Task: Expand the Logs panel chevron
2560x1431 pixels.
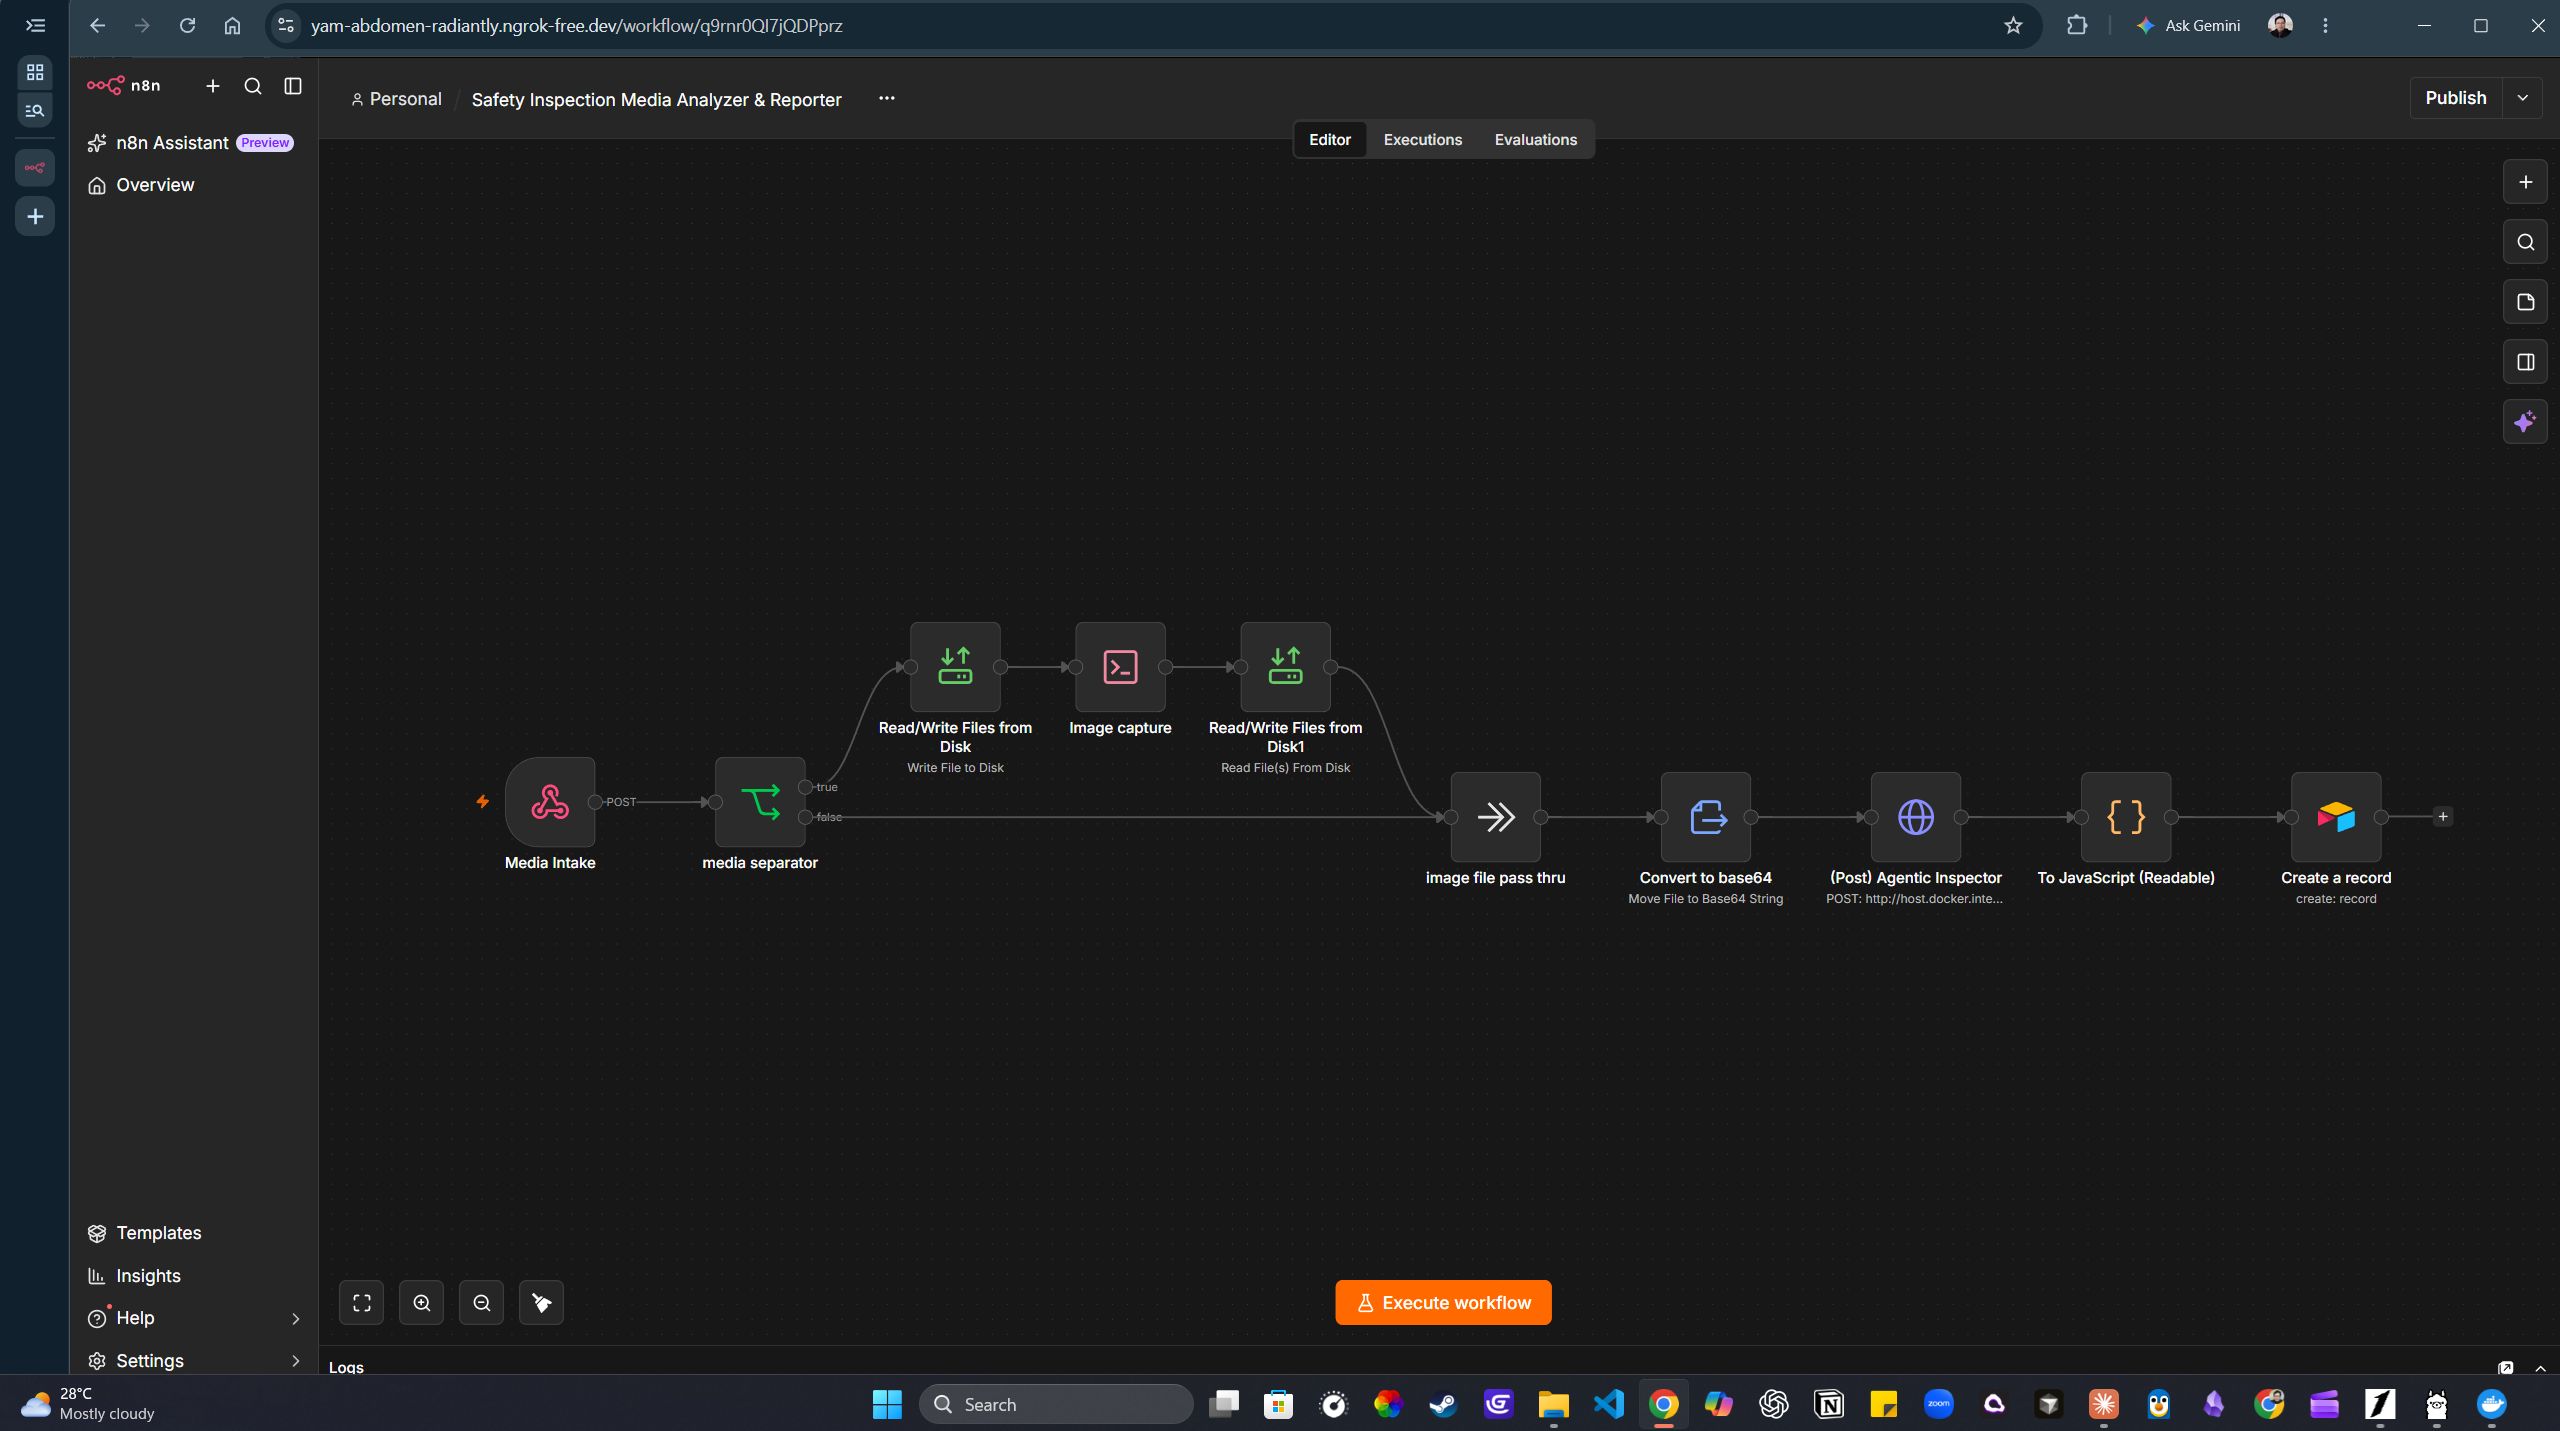Action: 2540,1368
